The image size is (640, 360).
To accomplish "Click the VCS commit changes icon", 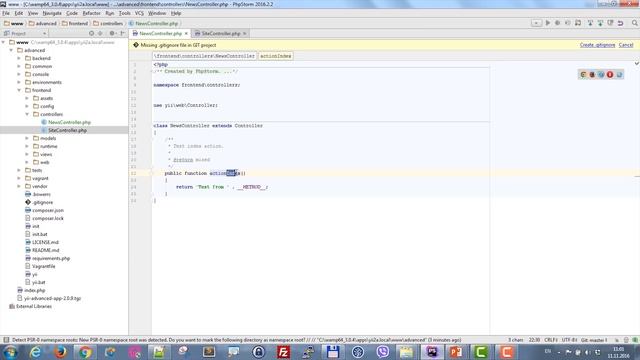I will 600,23.
